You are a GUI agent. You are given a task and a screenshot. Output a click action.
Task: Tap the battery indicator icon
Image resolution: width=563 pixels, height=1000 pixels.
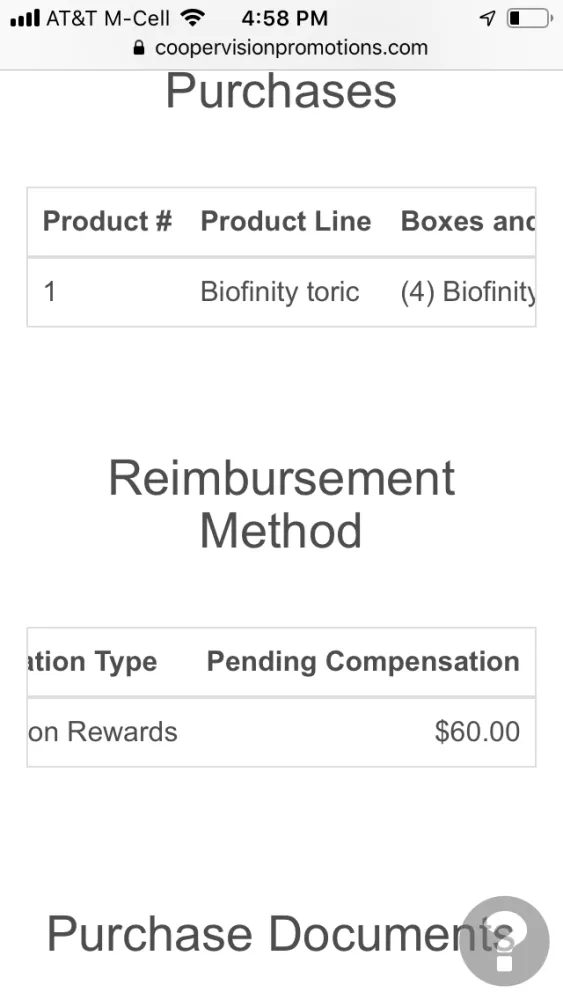point(530,18)
